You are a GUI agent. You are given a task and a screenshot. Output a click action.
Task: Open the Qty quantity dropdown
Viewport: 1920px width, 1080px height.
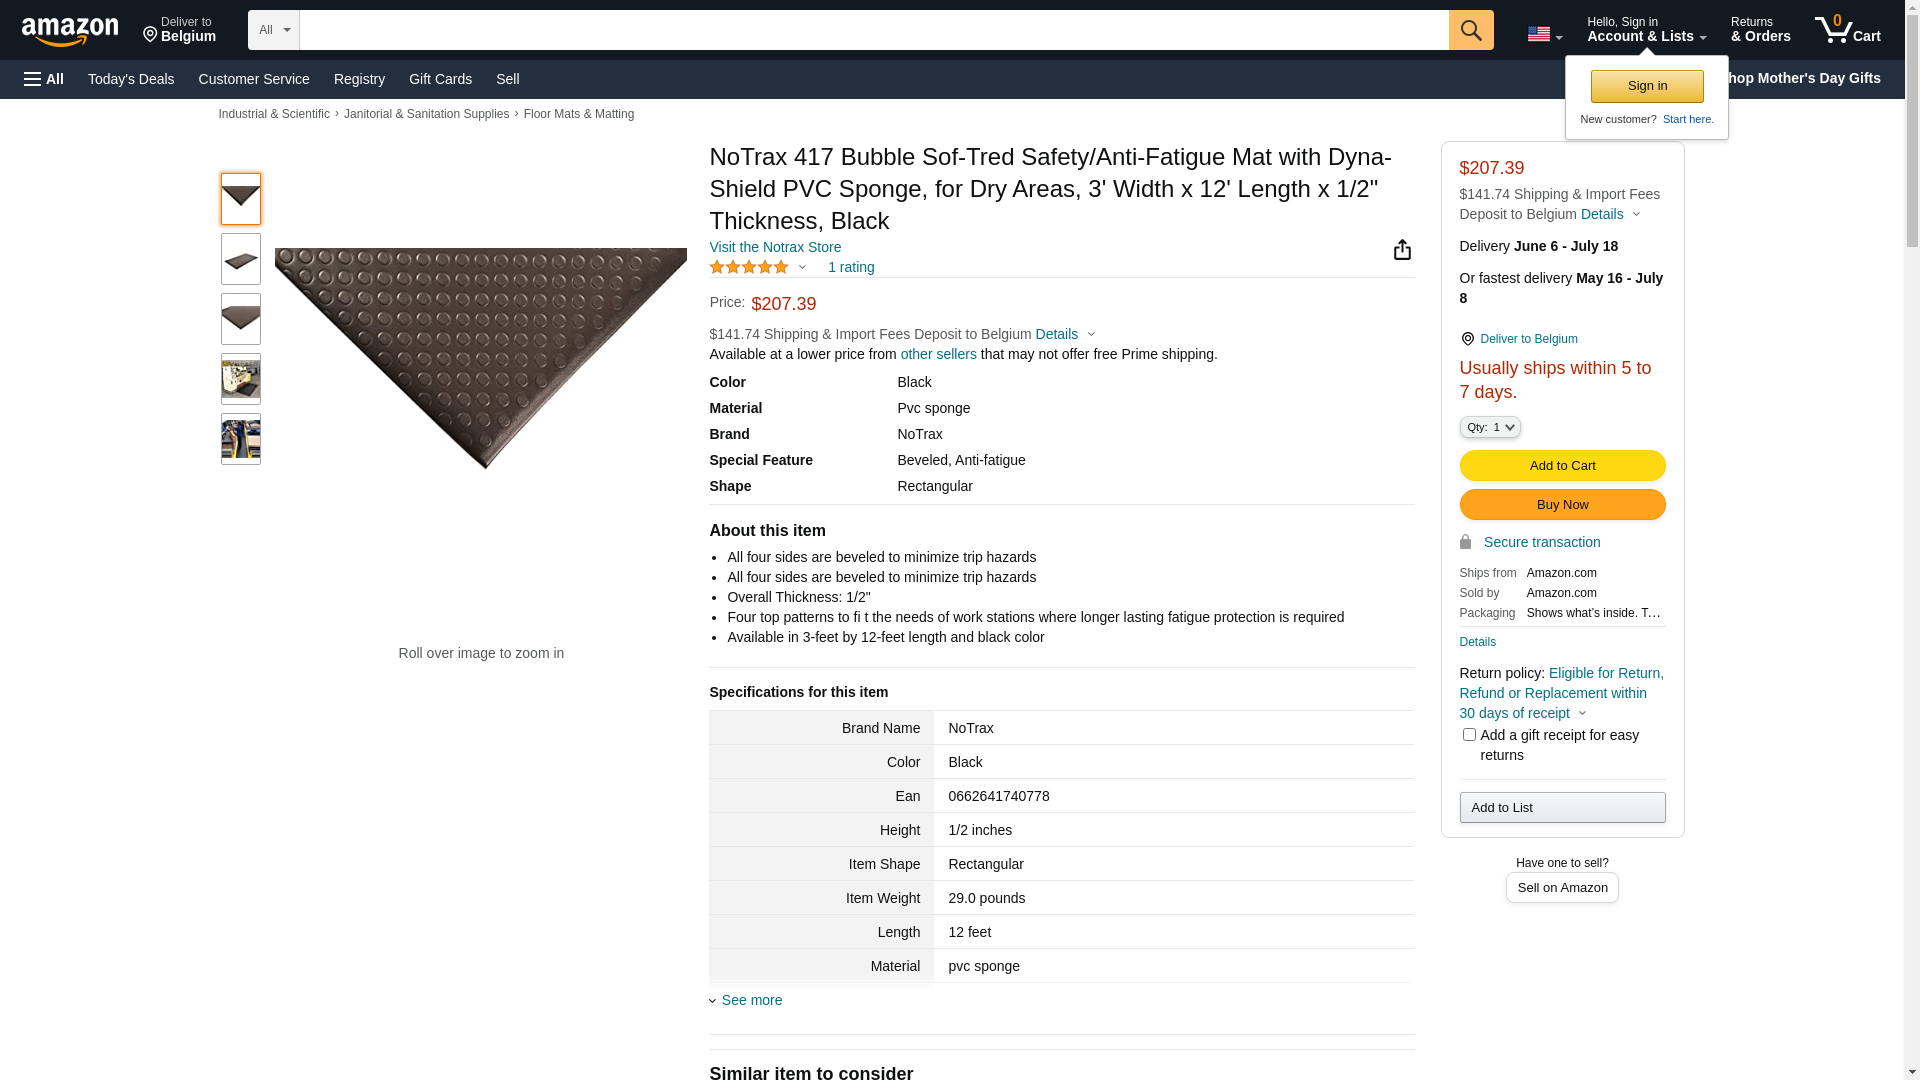pyautogui.click(x=1490, y=427)
